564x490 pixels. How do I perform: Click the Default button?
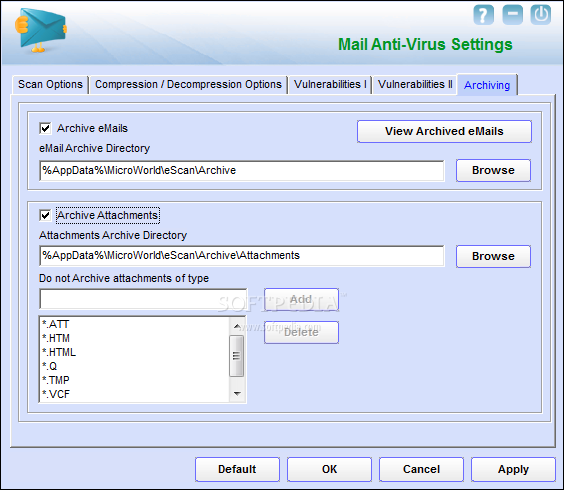pos(237,469)
